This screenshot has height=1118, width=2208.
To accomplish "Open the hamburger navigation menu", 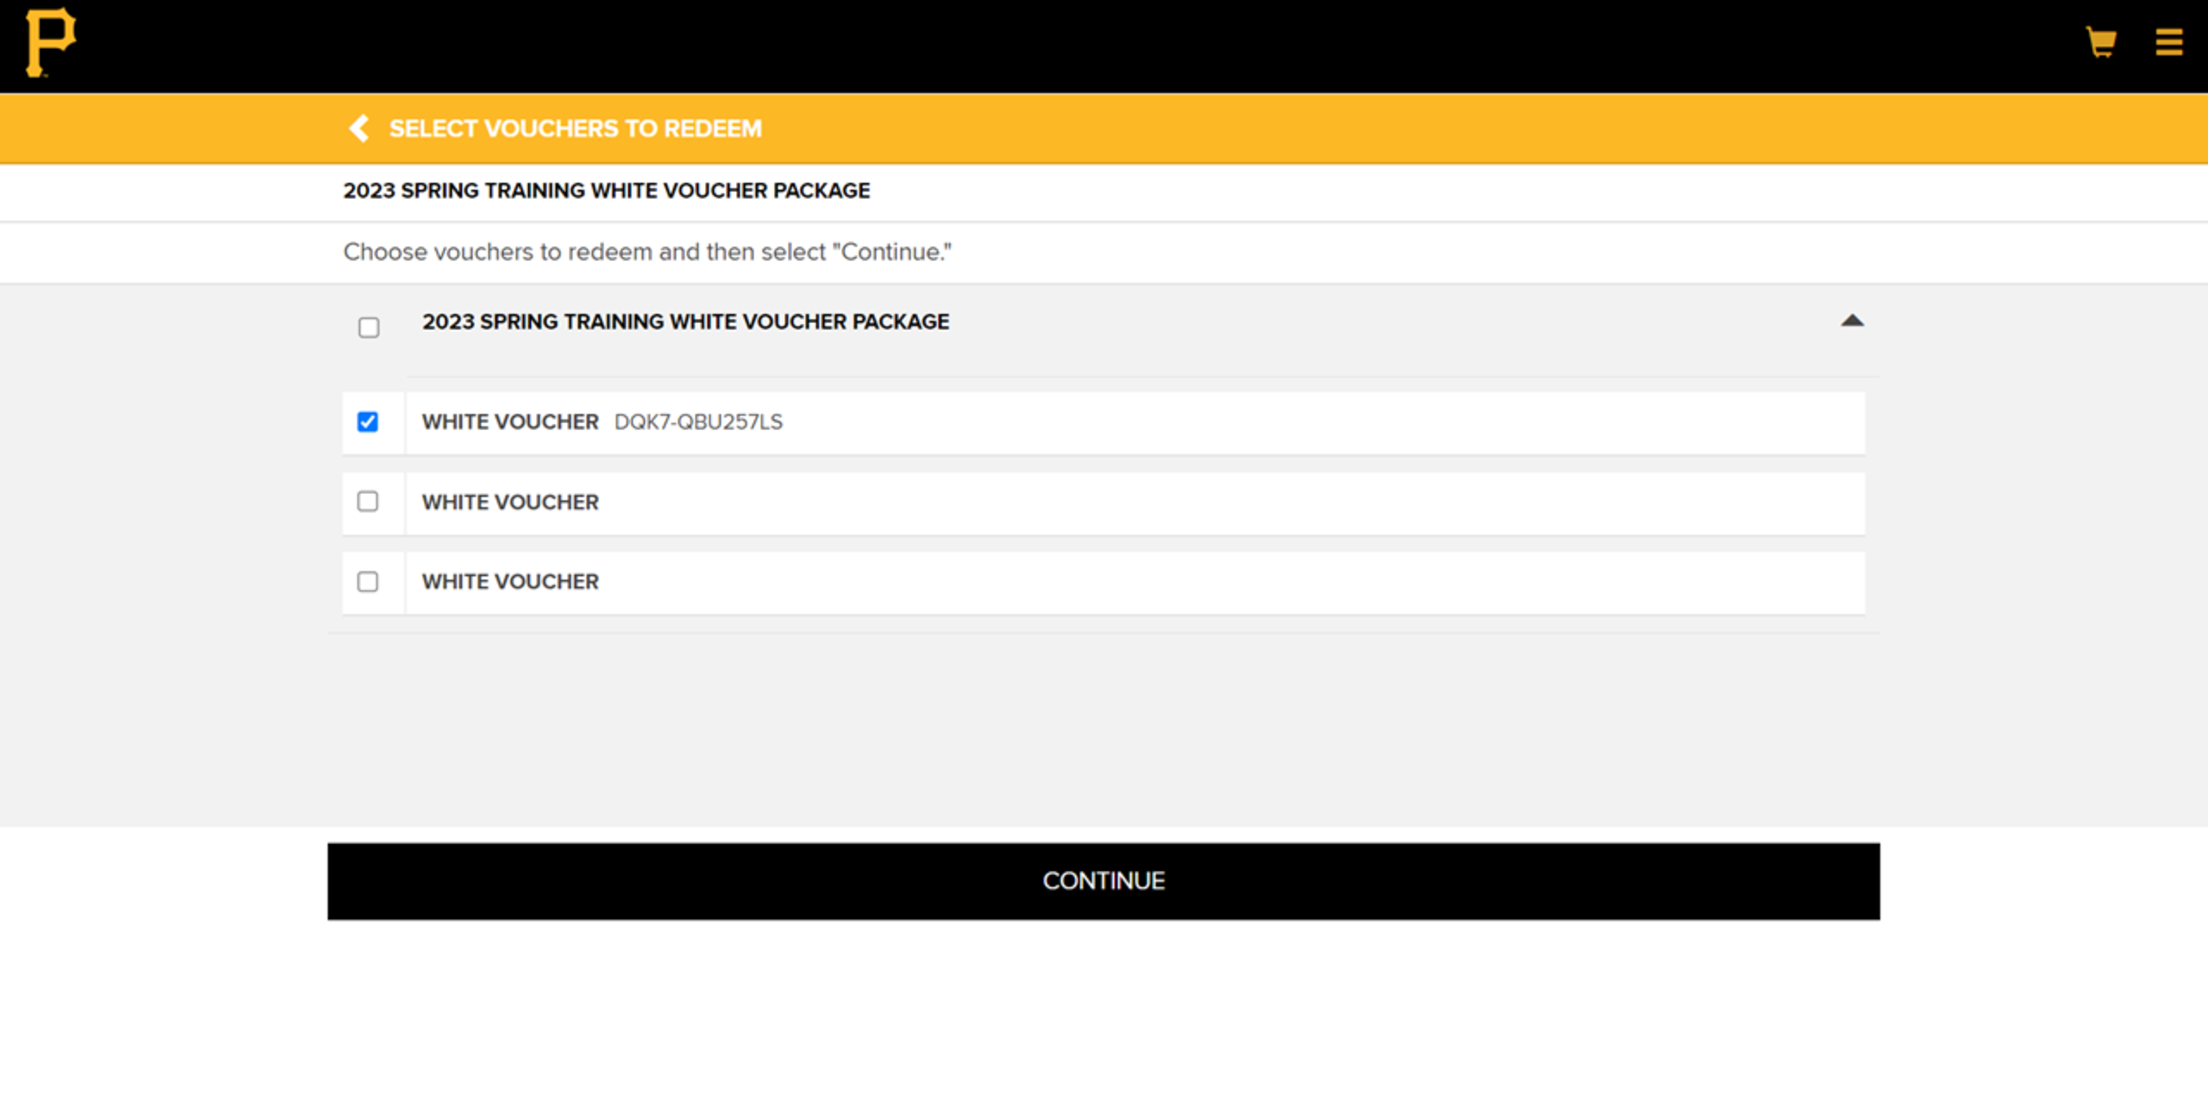I will pos(2169,42).
